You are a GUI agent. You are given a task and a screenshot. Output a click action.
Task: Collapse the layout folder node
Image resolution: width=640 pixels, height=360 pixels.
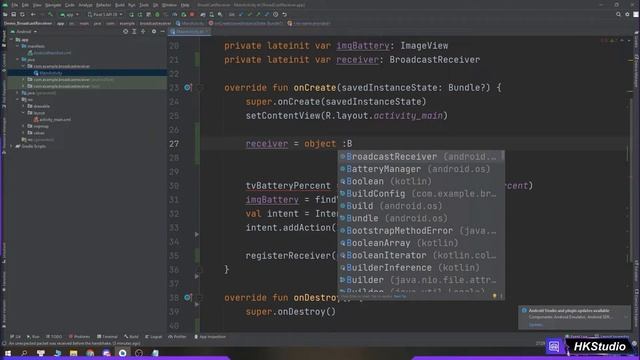[24, 113]
